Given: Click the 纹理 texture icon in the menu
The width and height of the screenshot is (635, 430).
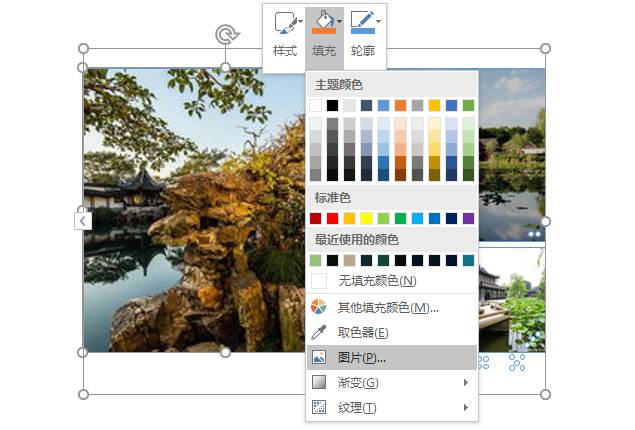Looking at the screenshot, I should pos(319,407).
